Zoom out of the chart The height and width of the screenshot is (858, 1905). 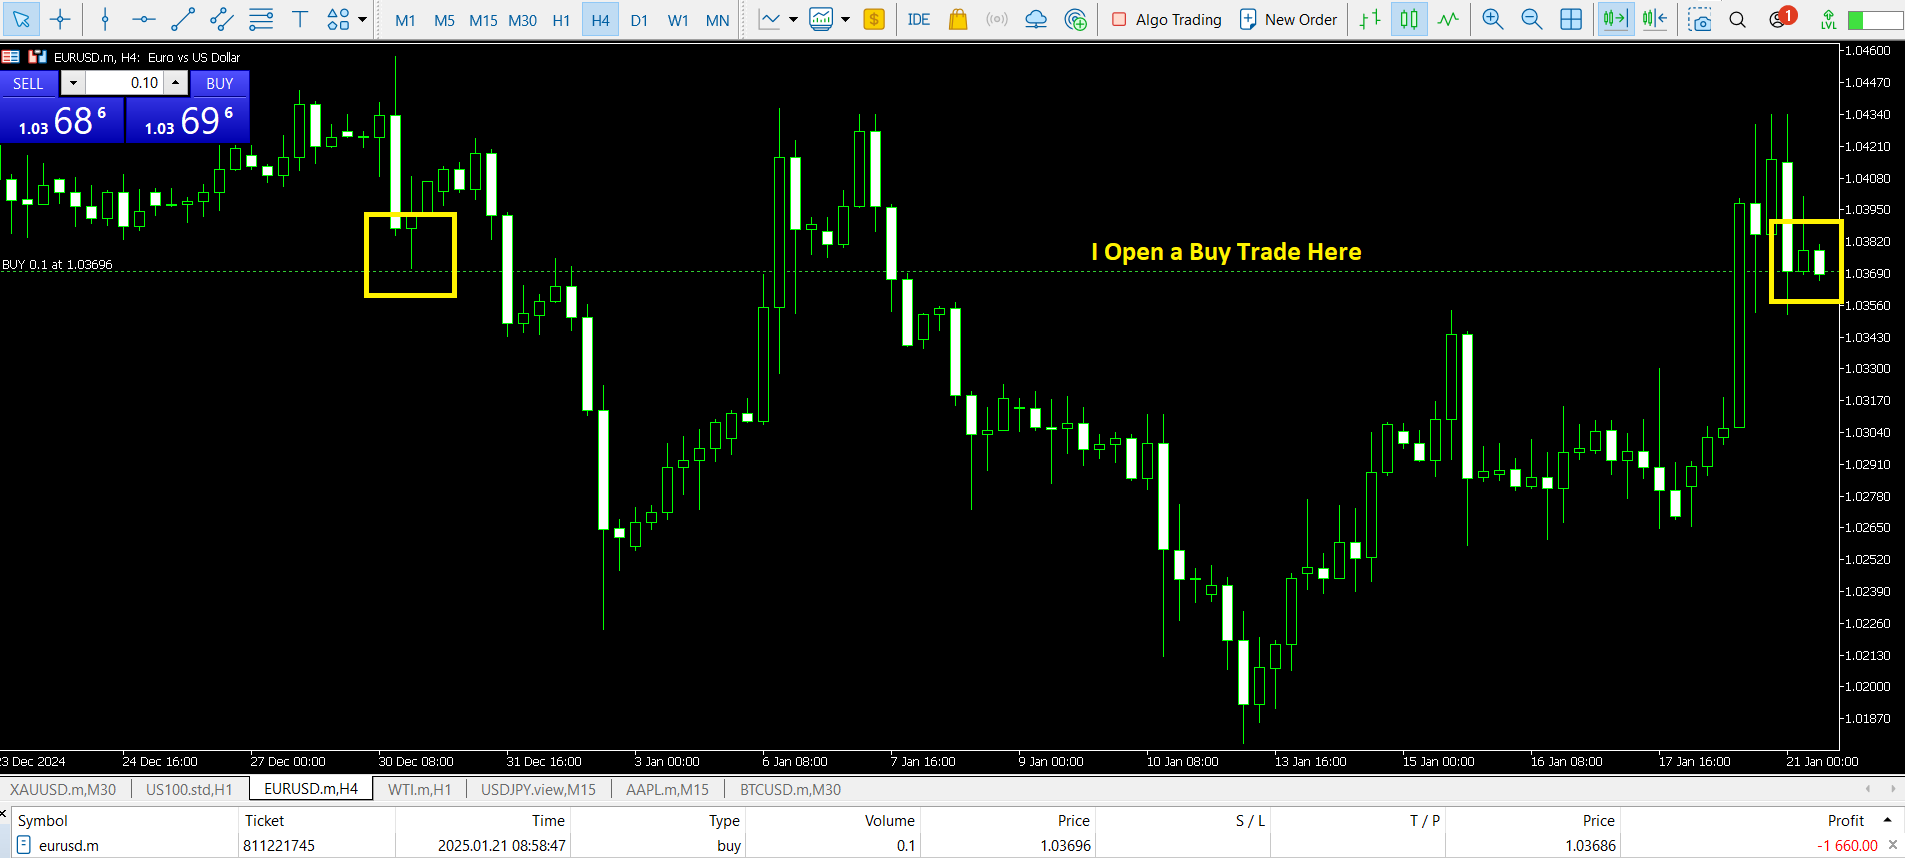coord(1531,19)
